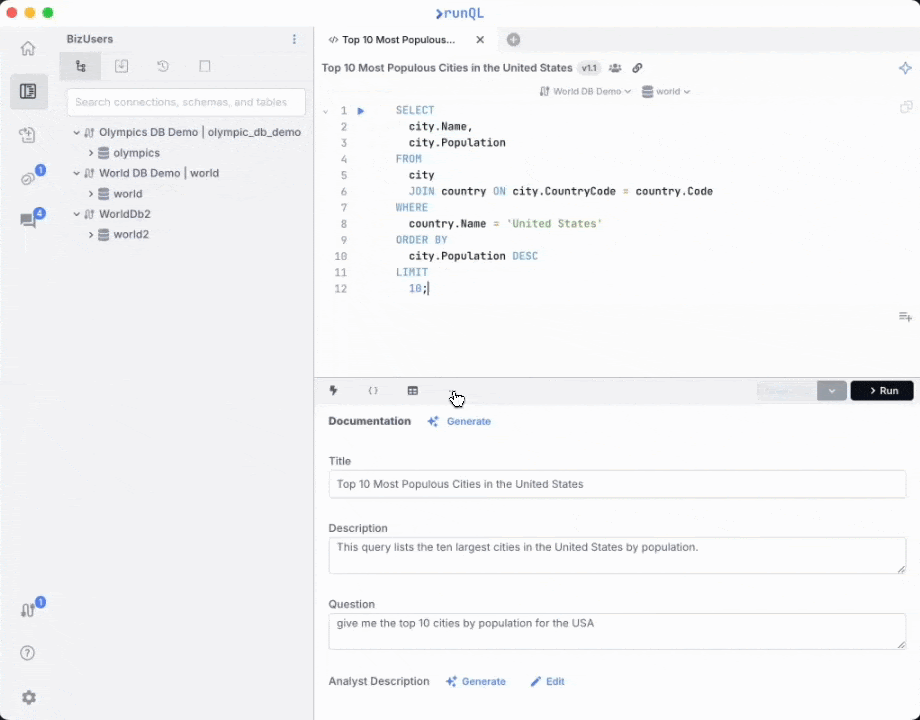Open the Home view in sidebar
Image resolution: width=920 pixels, height=720 pixels.
[x=28, y=48]
